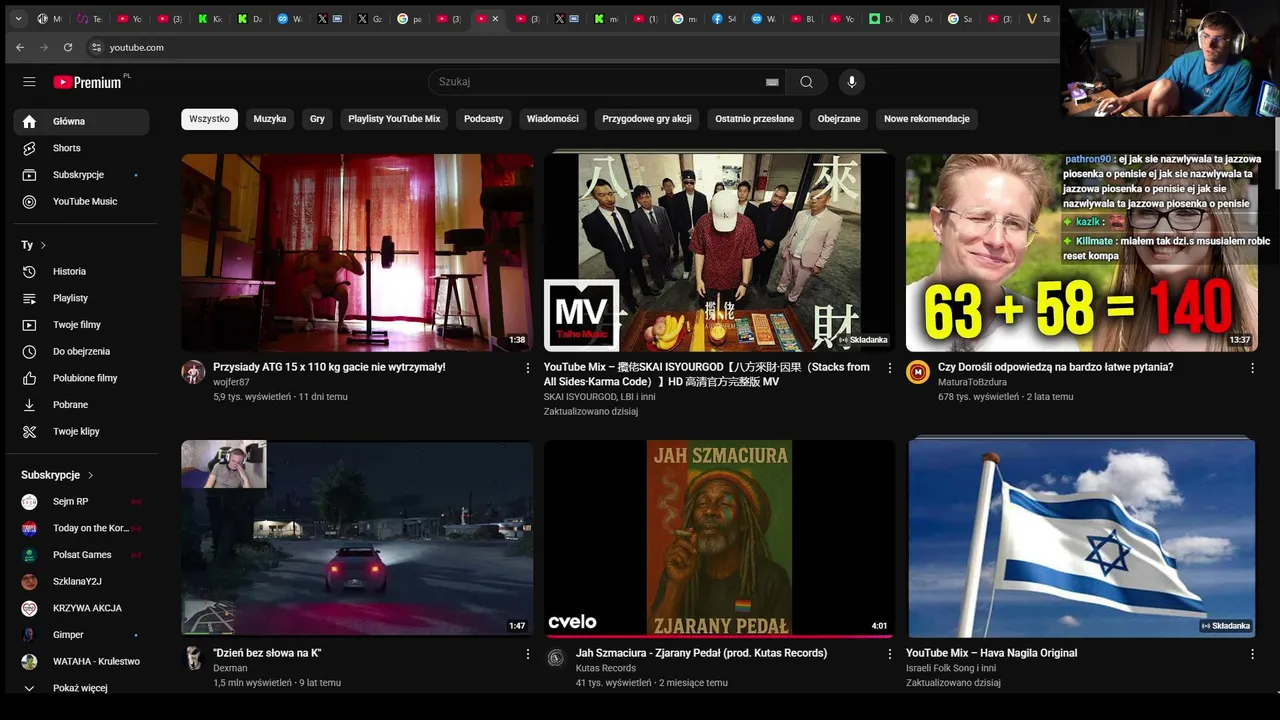The height and width of the screenshot is (720, 1280).
Task: Open Do obejrzenia watch later list
Action: pos(81,351)
